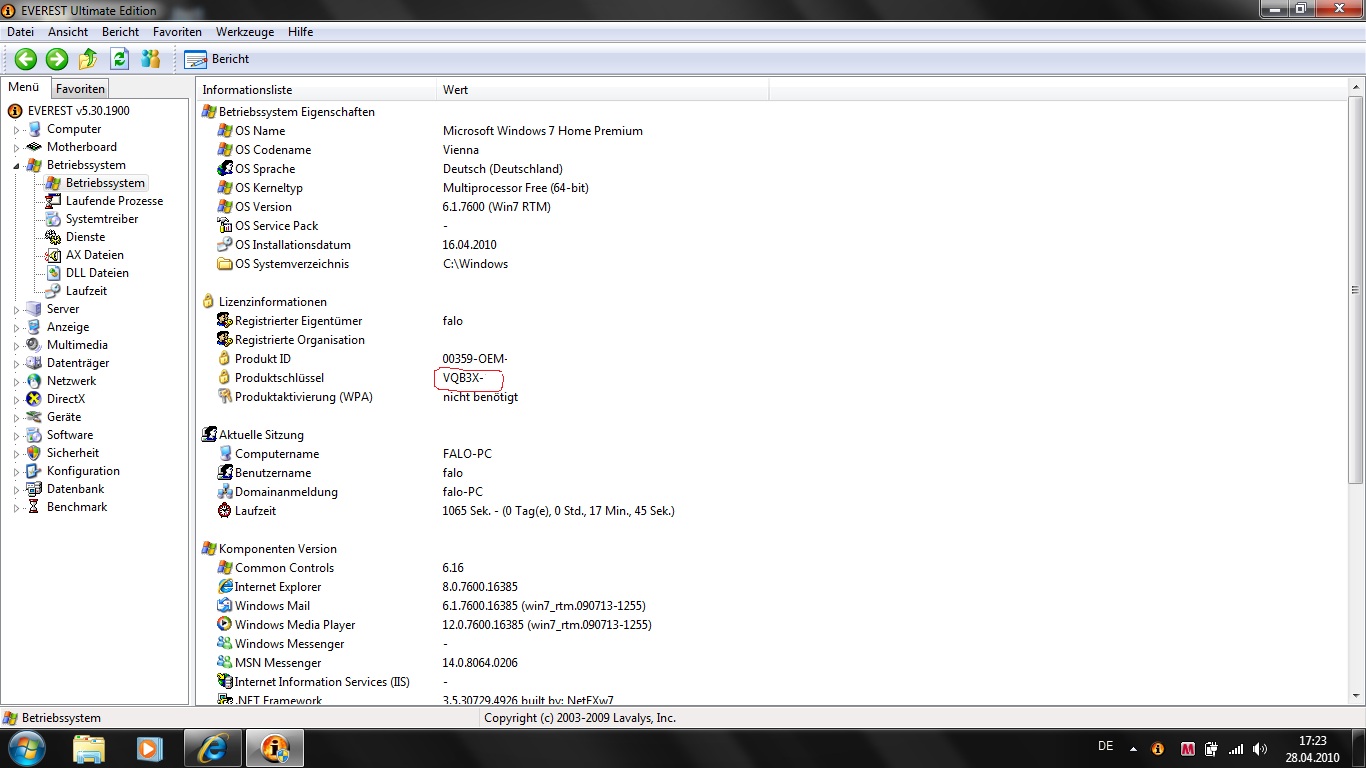Image resolution: width=1366 pixels, height=768 pixels.
Task: Expand the Anzeige tree node
Action: coord(16,328)
